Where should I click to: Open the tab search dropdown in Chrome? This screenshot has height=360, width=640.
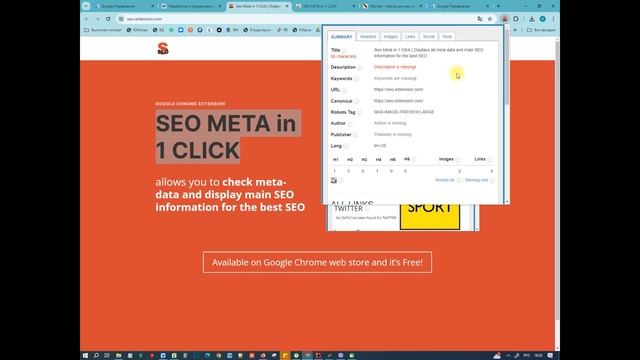coord(86,6)
